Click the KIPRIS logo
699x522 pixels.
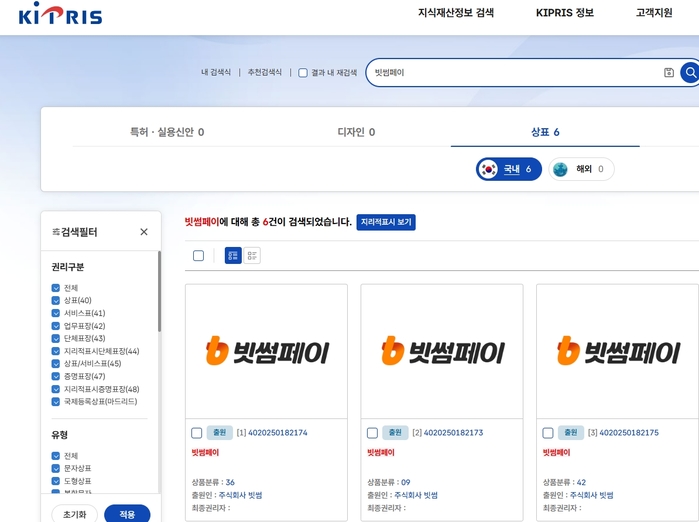(x=60, y=13)
